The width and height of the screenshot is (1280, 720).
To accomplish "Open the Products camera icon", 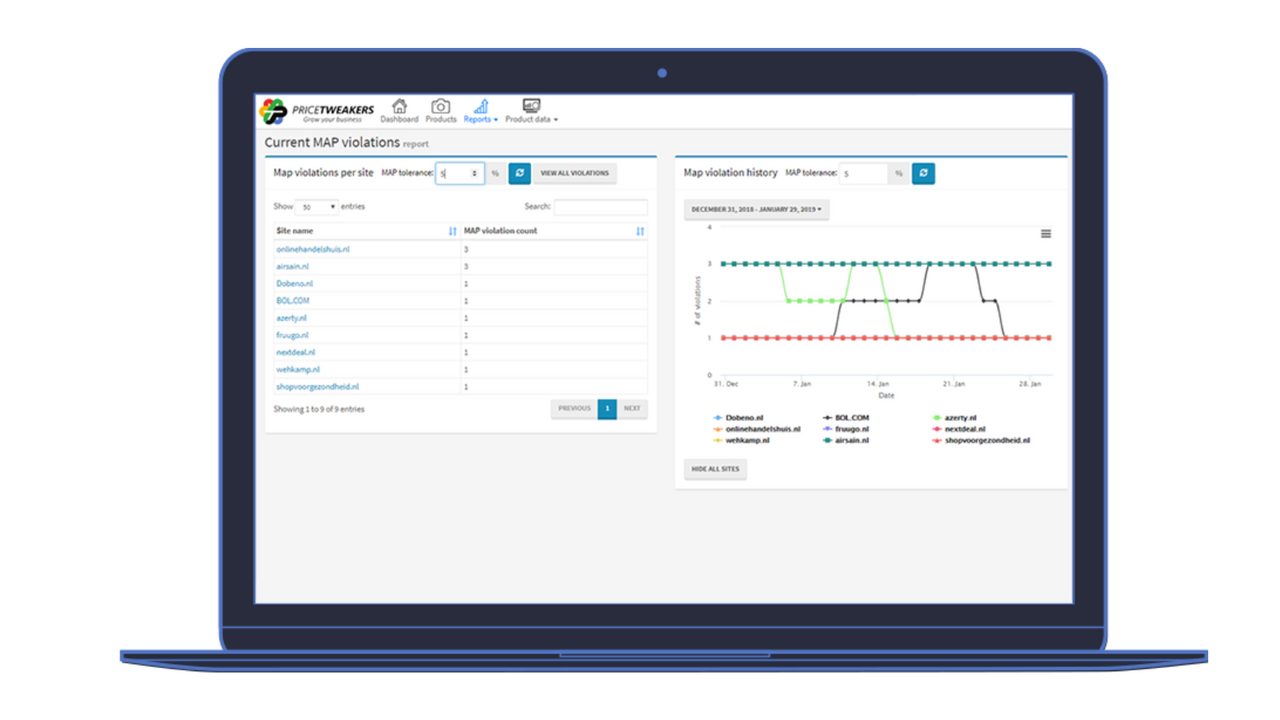I will pyautogui.click(x=441, y=111).
